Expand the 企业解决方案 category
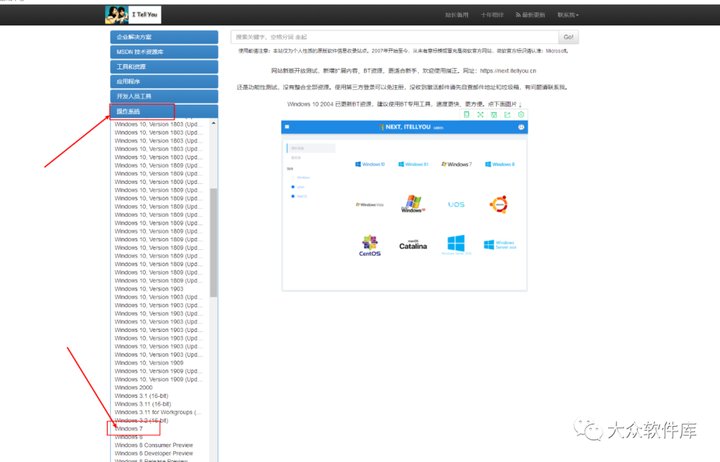Image resolution: width=720 pixels, height=462 pixels. coord(164,37)
